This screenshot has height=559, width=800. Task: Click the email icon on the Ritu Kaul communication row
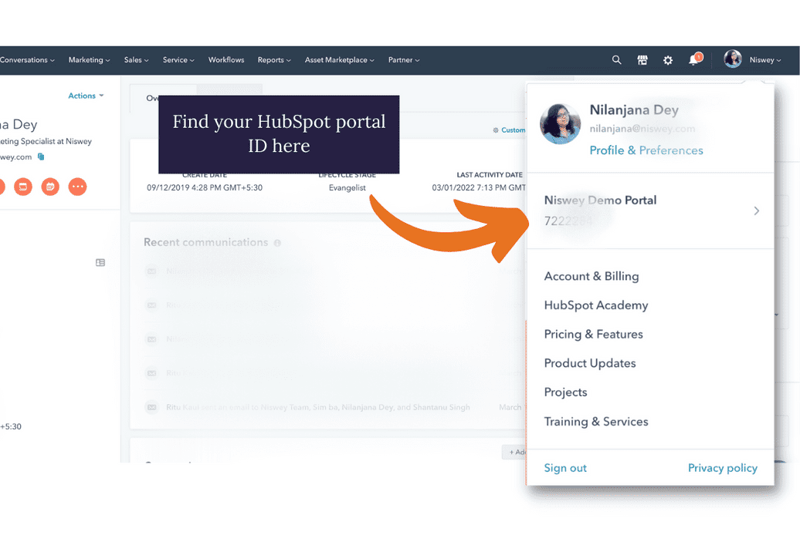coord(152,407)
